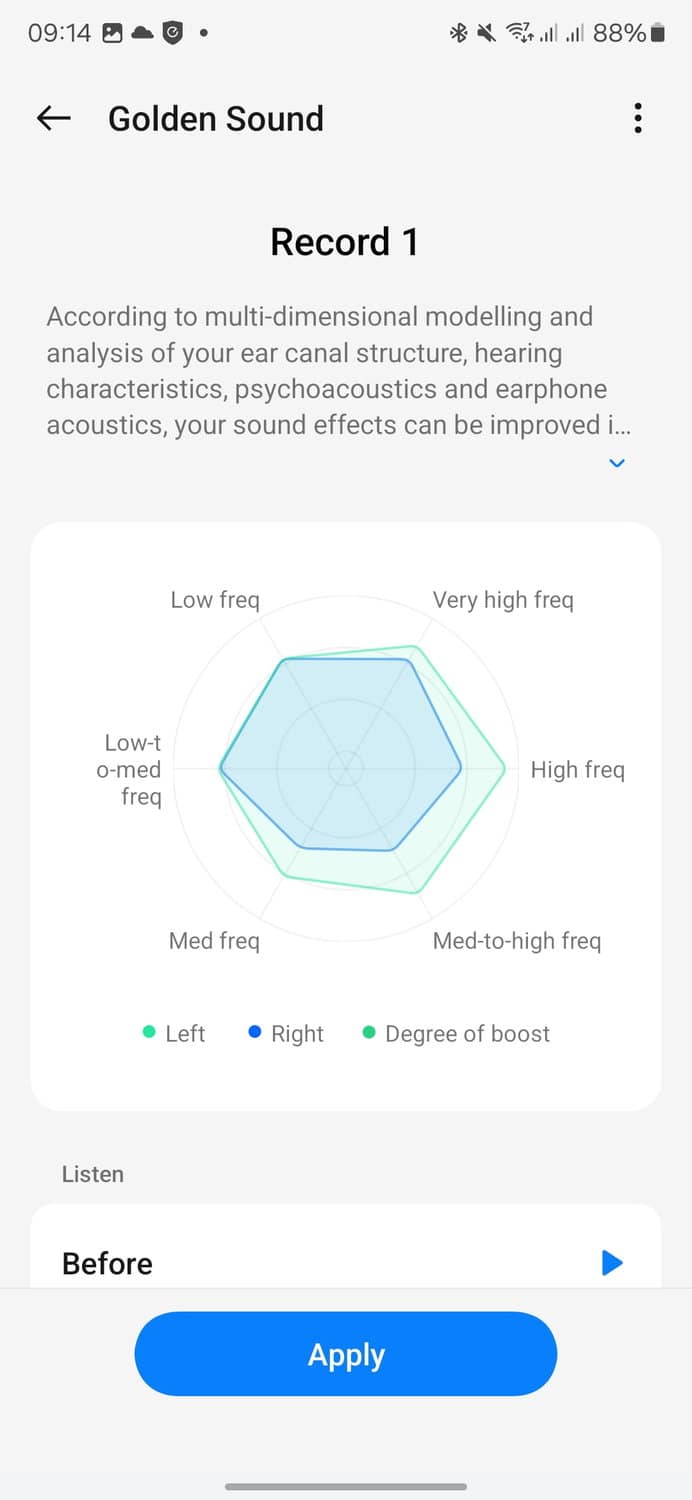Tap the battery status icon

[657, 33]
